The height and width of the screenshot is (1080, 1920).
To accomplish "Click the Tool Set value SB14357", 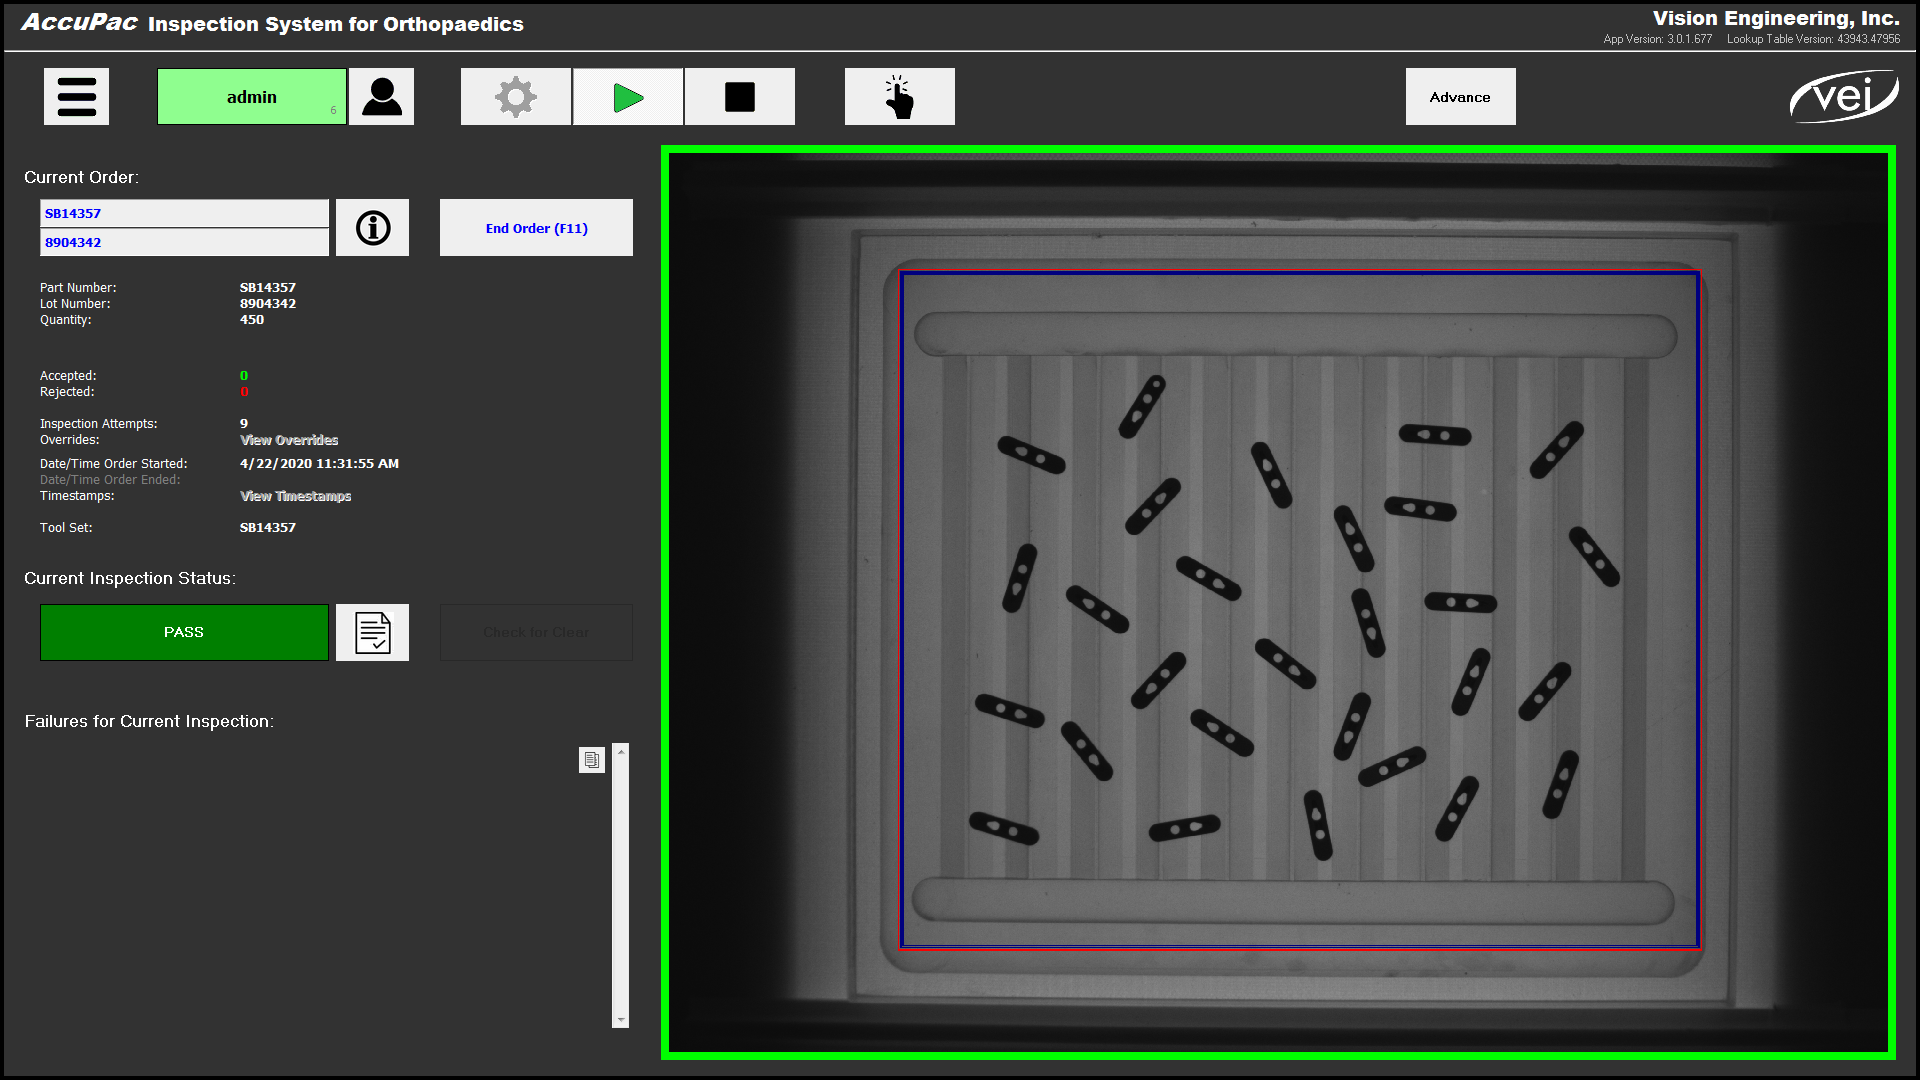I will click(x=268, y=528).
